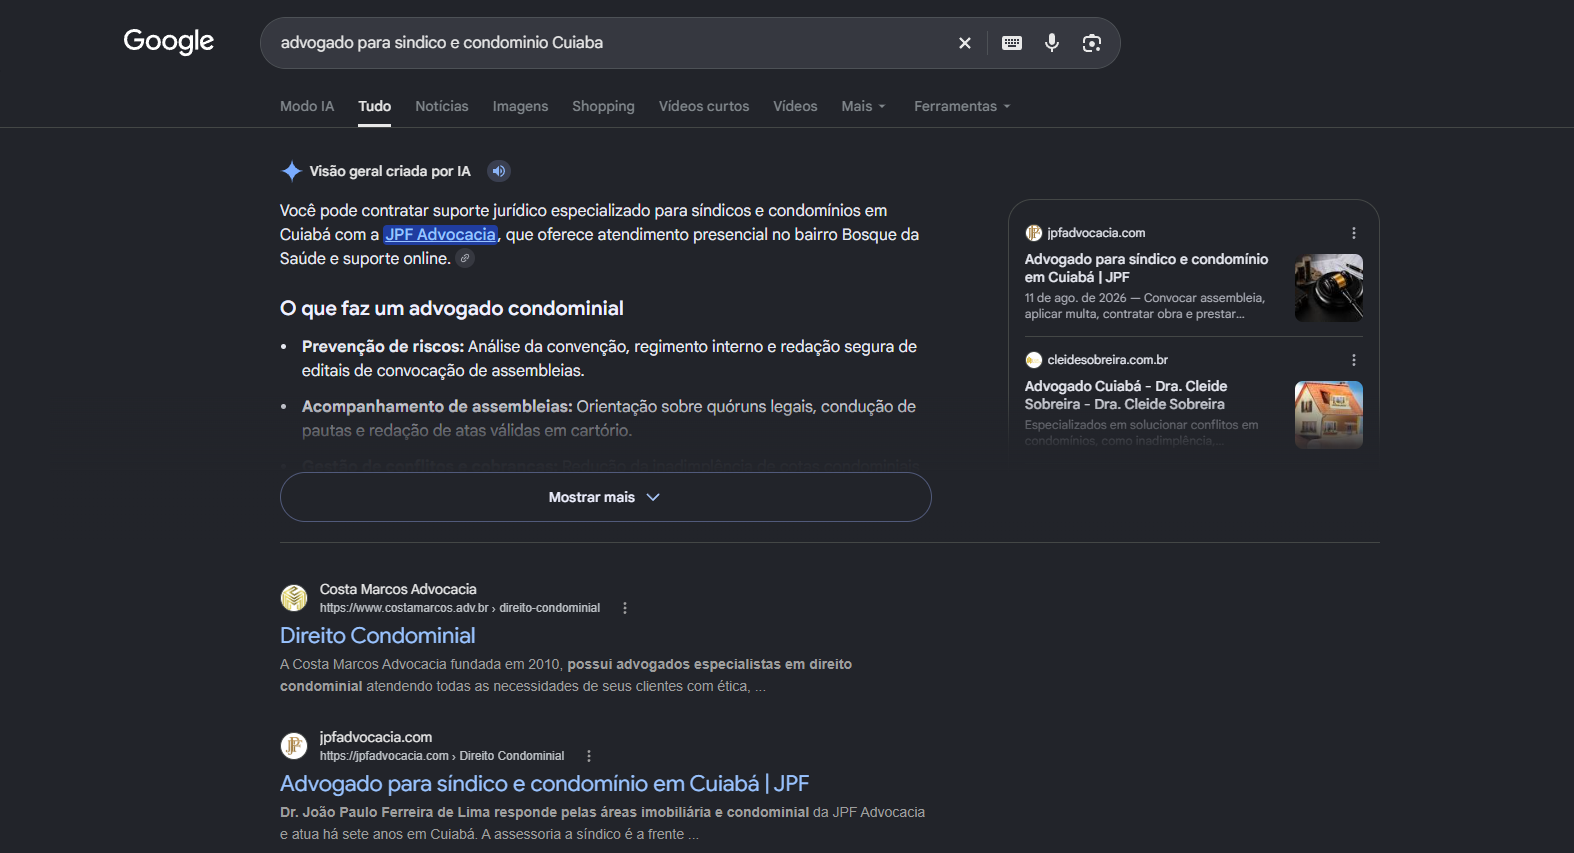Click the 'Acompanhamento de assembleias:' bullet text
Image resolution: width=1574 pixels, height=853 pixels.
click(437, 406)
